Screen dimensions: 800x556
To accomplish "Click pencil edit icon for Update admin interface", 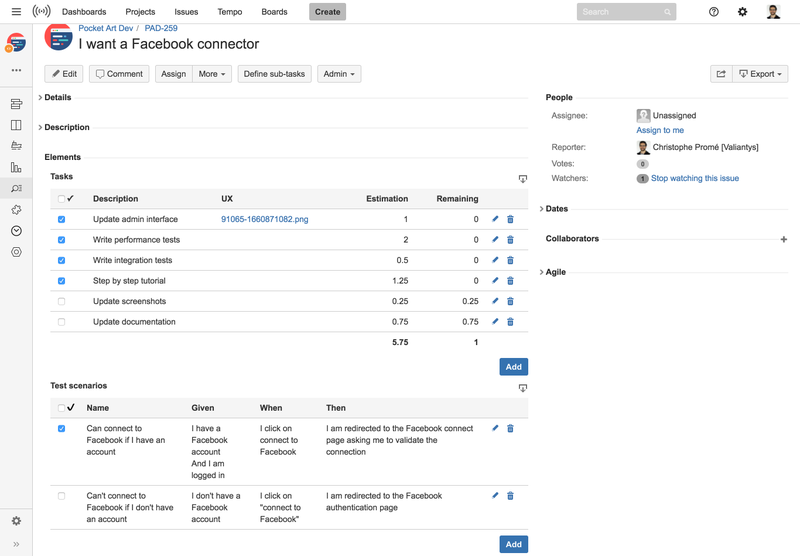I will [495, 219].
